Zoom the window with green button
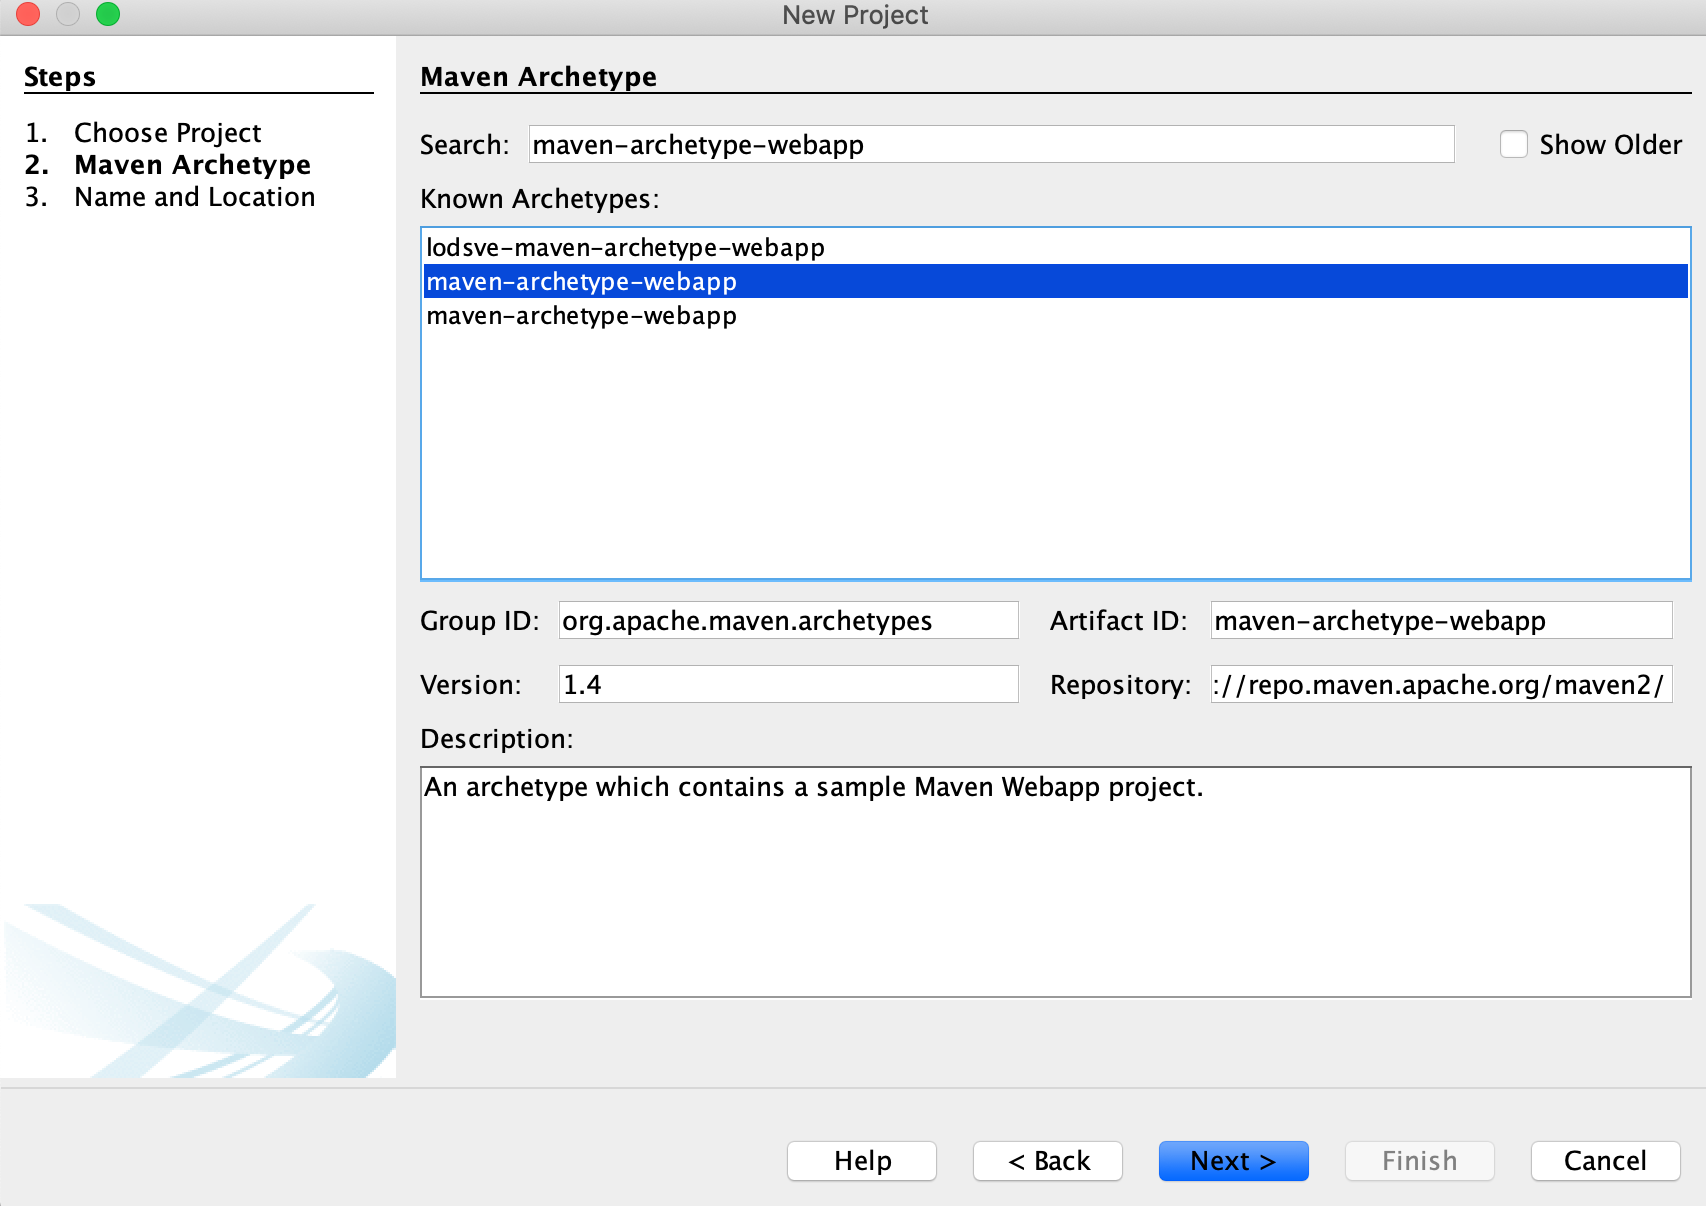Image resolution: width=1706 pixels, height=1206 pixels. point(108,14)
